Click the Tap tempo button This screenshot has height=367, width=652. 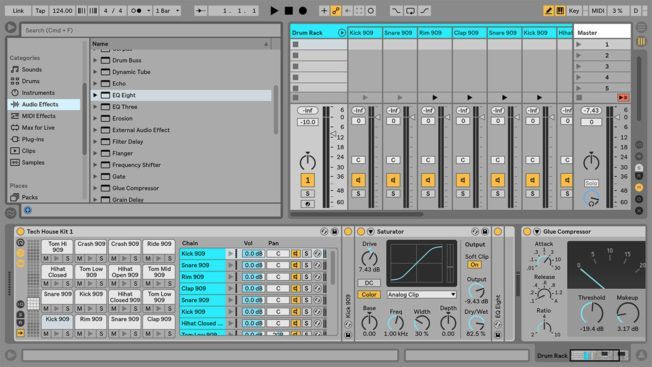point(40,11)
